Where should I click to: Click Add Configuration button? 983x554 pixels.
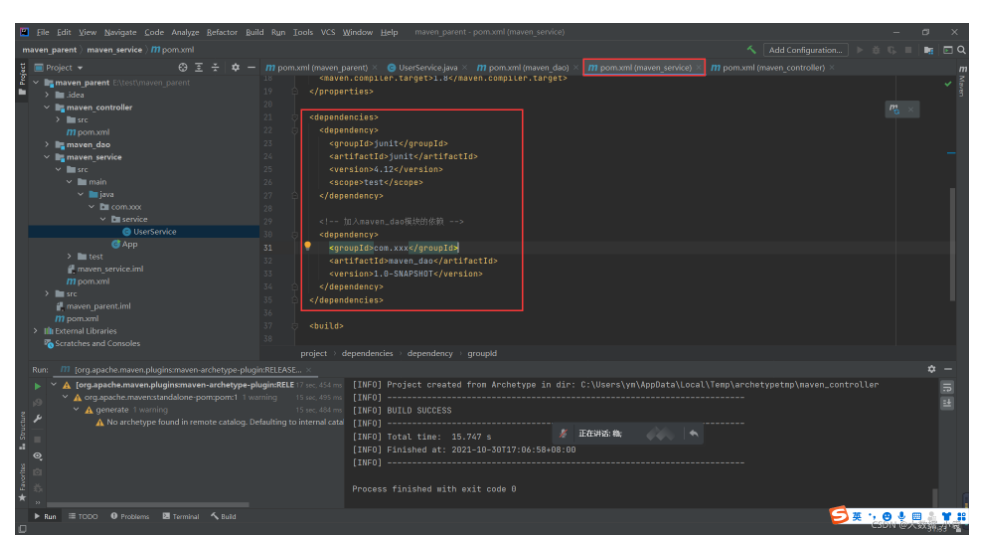(805, 50)
